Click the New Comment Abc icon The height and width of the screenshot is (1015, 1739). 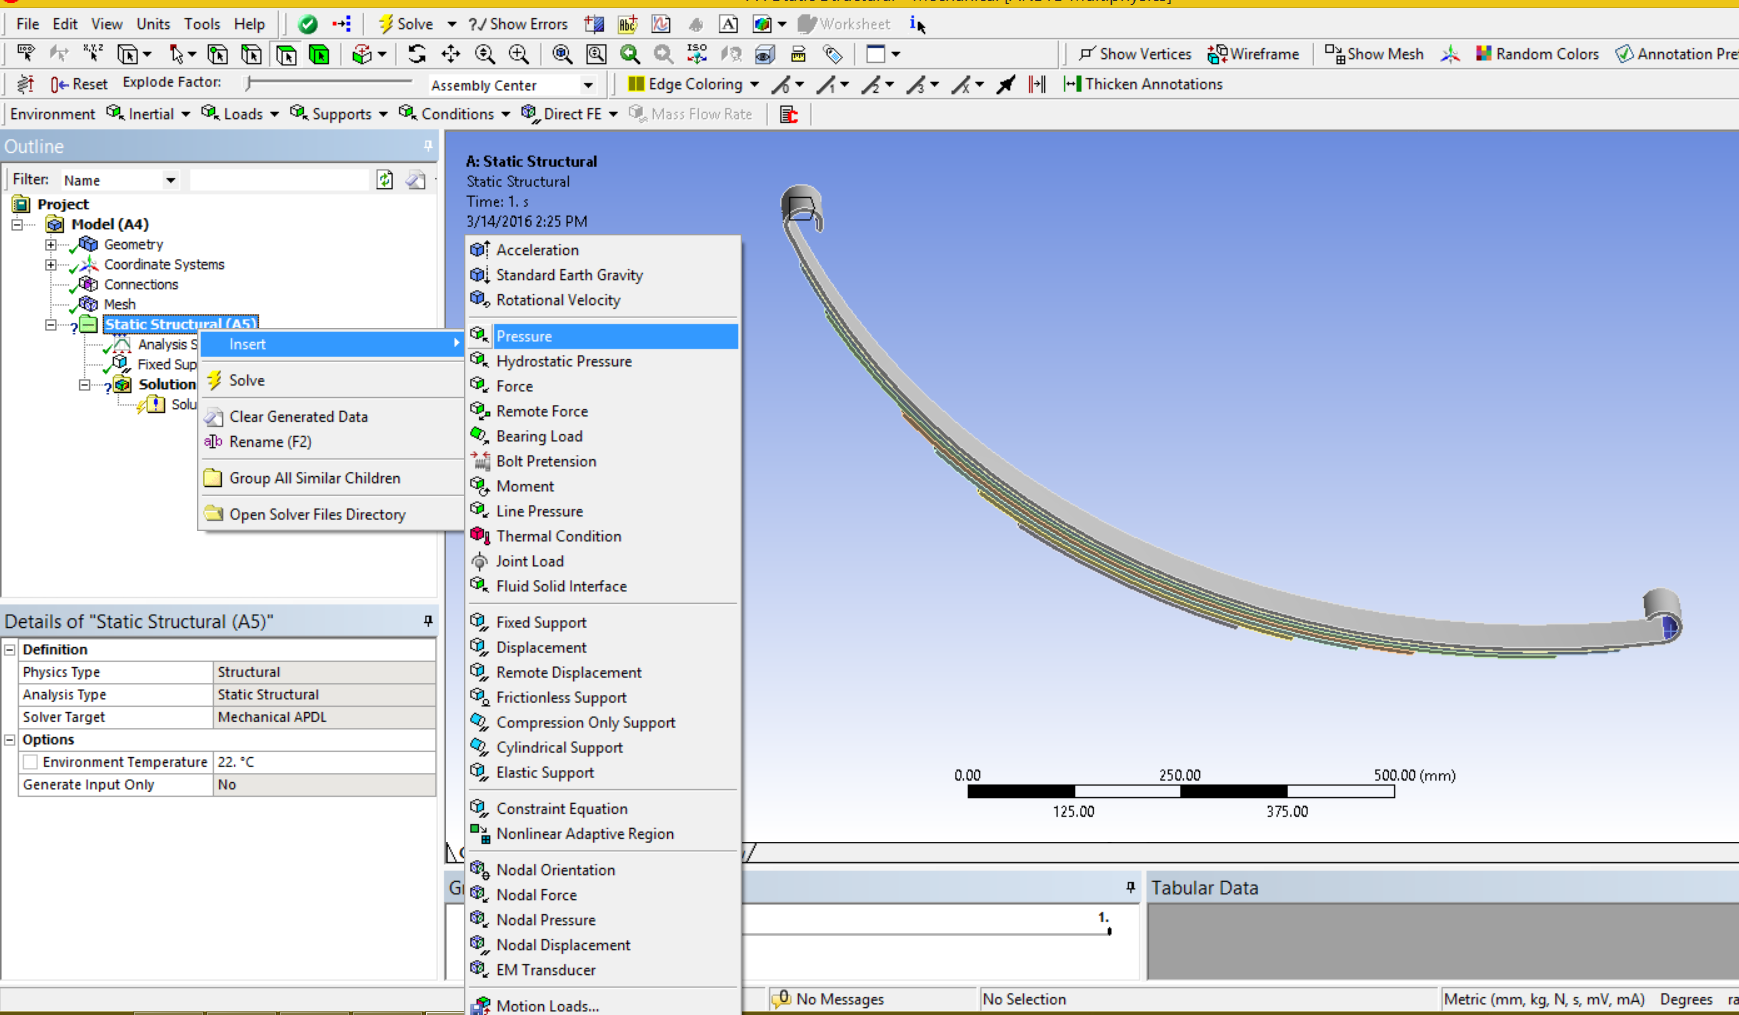click(628, 24)
